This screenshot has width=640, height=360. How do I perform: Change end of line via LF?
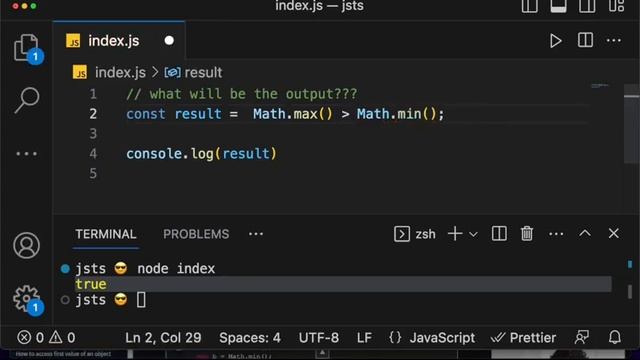pyautogui.click(x=364, y=338)
